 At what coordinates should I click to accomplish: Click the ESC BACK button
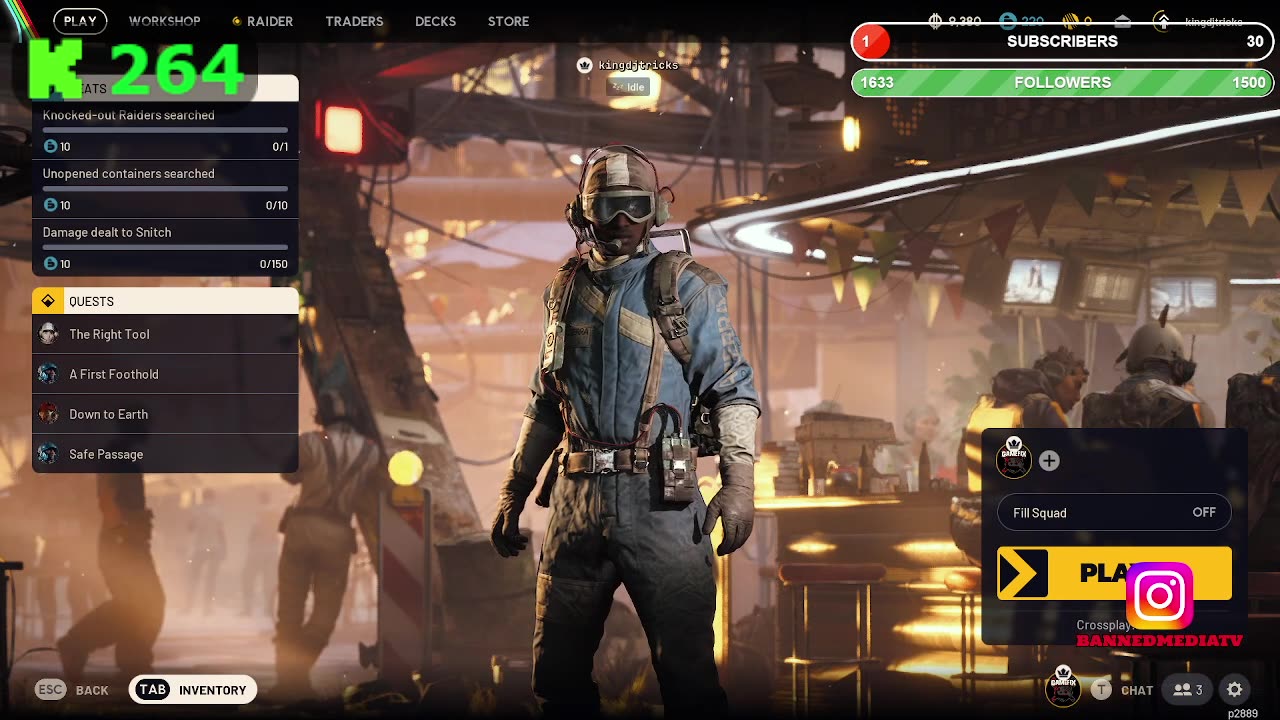coord(72,690)
